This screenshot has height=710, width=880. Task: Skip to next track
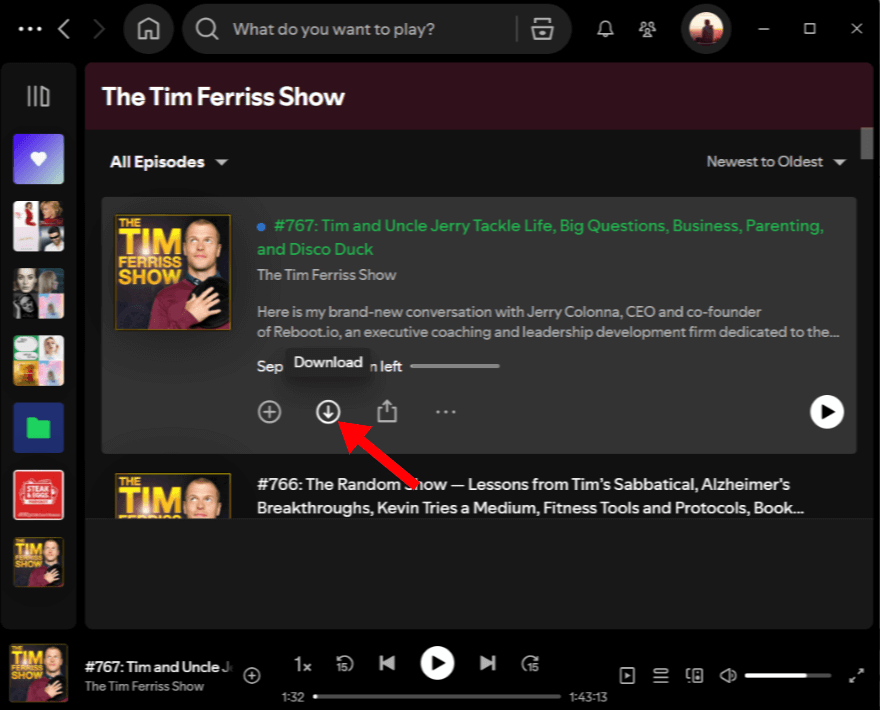coord(488,663)
